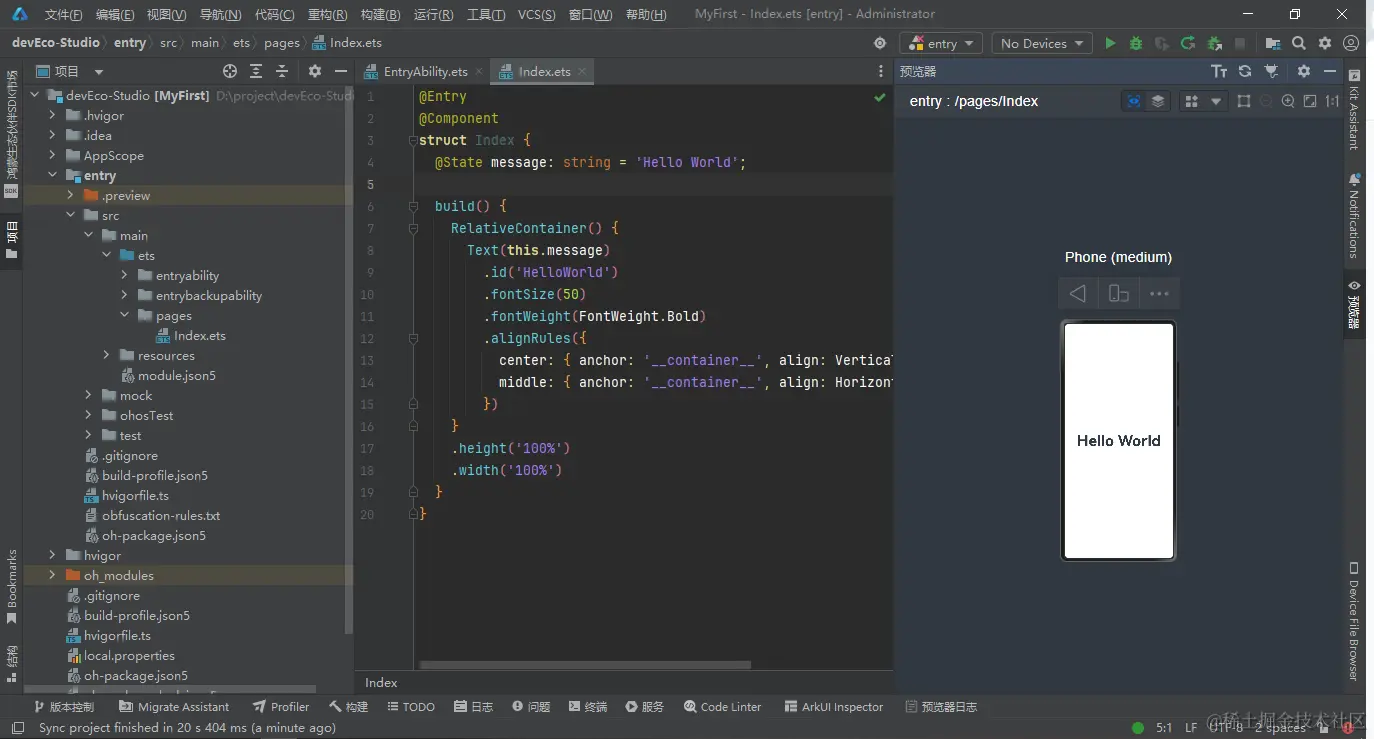Screen dimensions: 1374x739
Task: Slide the editor horizontal scrollbar
Action: (585, 664)
